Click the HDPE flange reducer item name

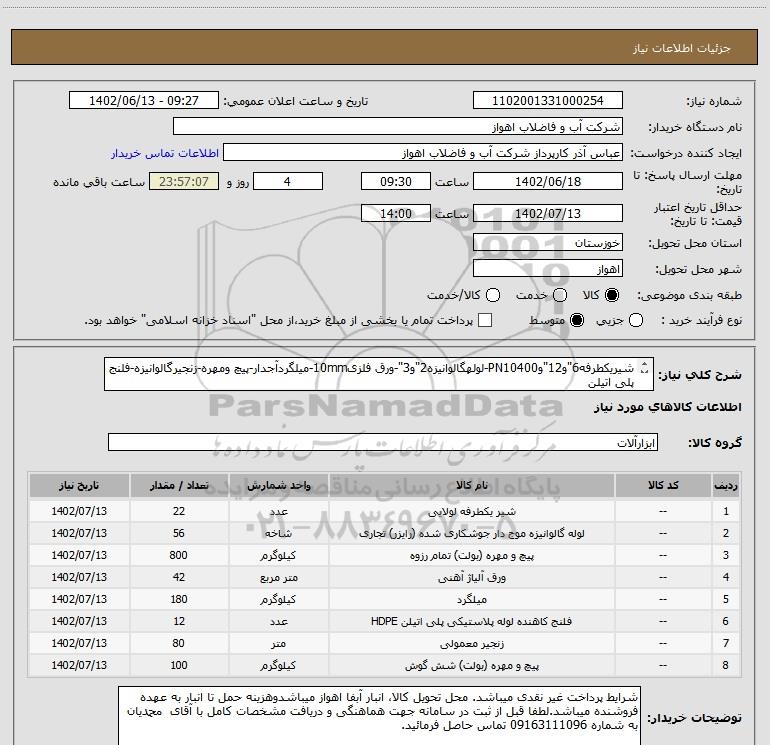[x=471, y=621]
